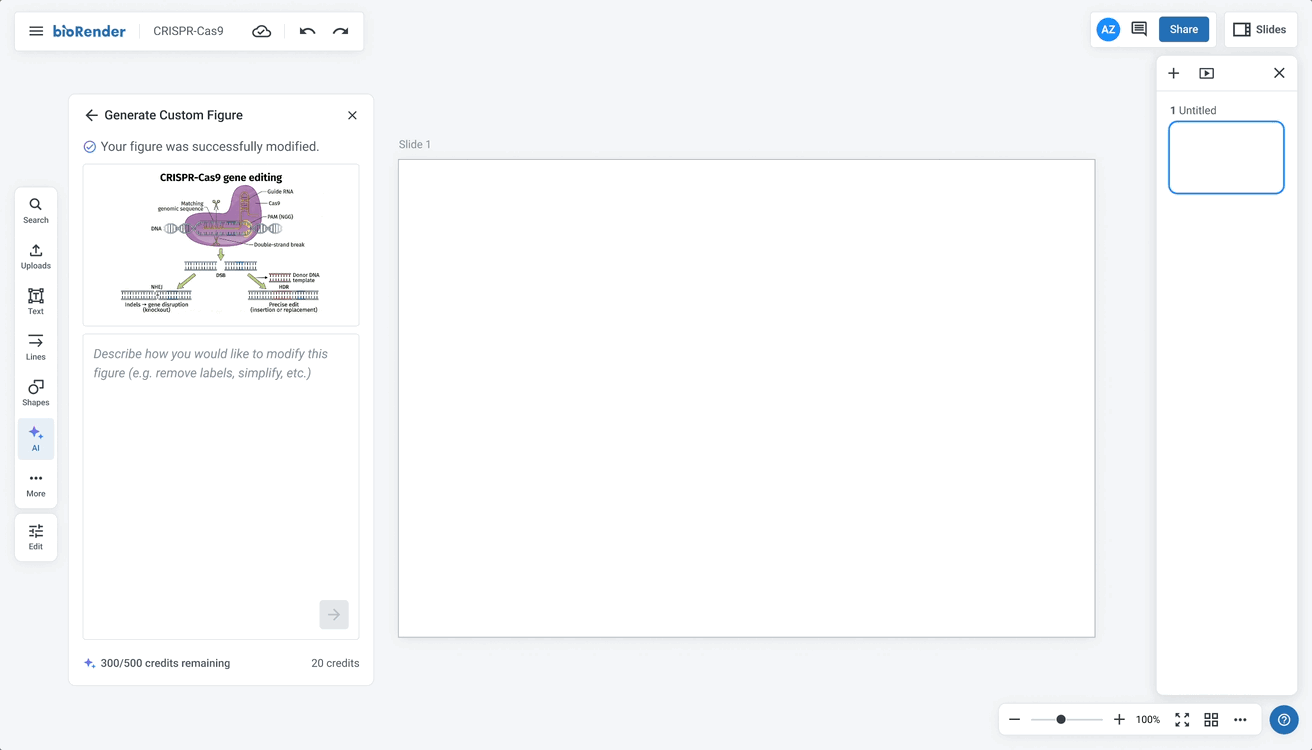
Task: Open the Edit panel
Action: [35, 536]
